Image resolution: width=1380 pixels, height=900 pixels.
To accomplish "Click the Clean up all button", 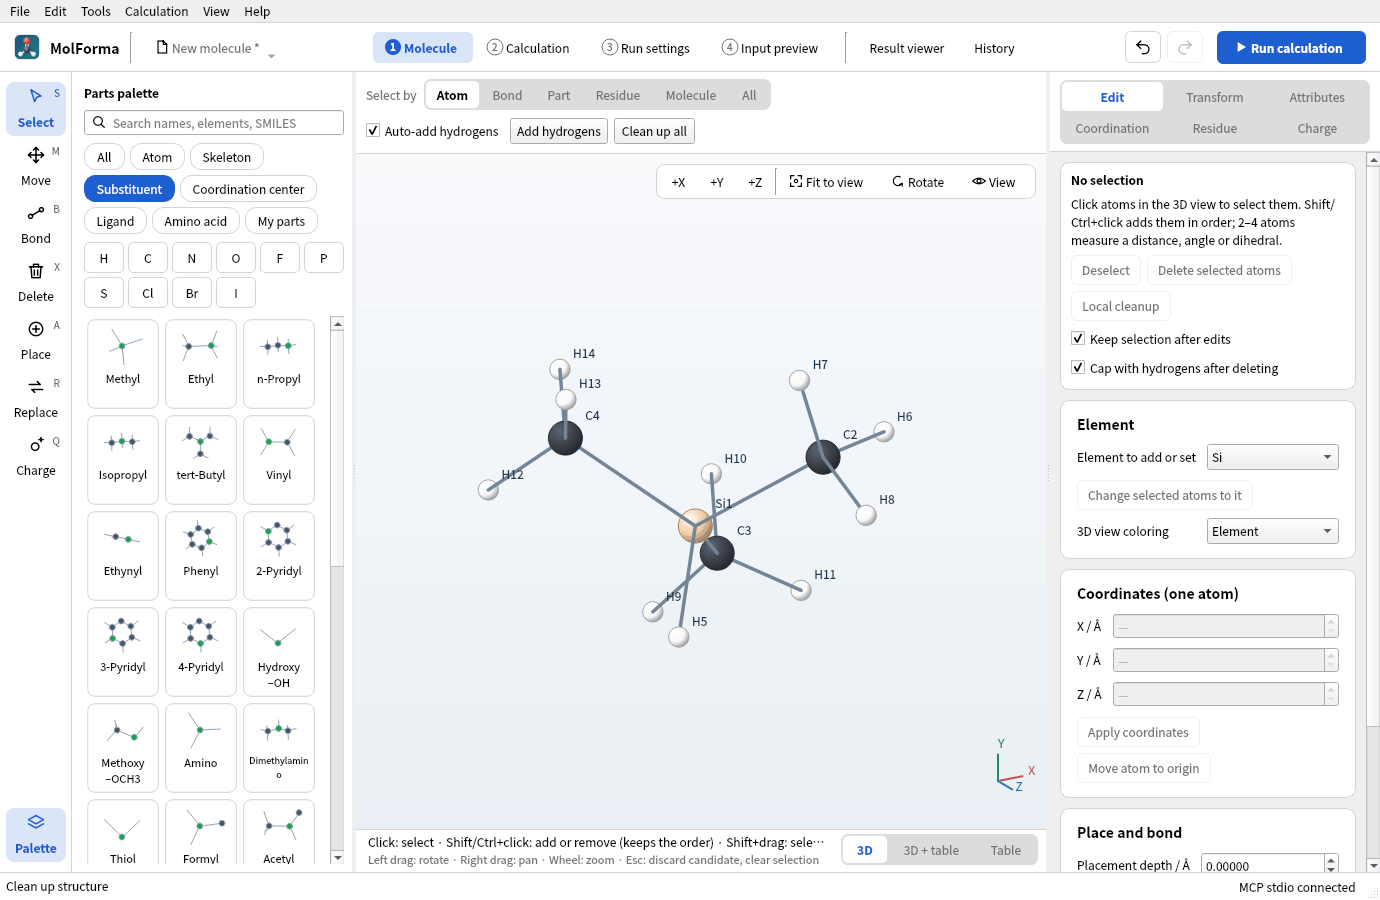I will pyautogui.click(x=654, y=131).
